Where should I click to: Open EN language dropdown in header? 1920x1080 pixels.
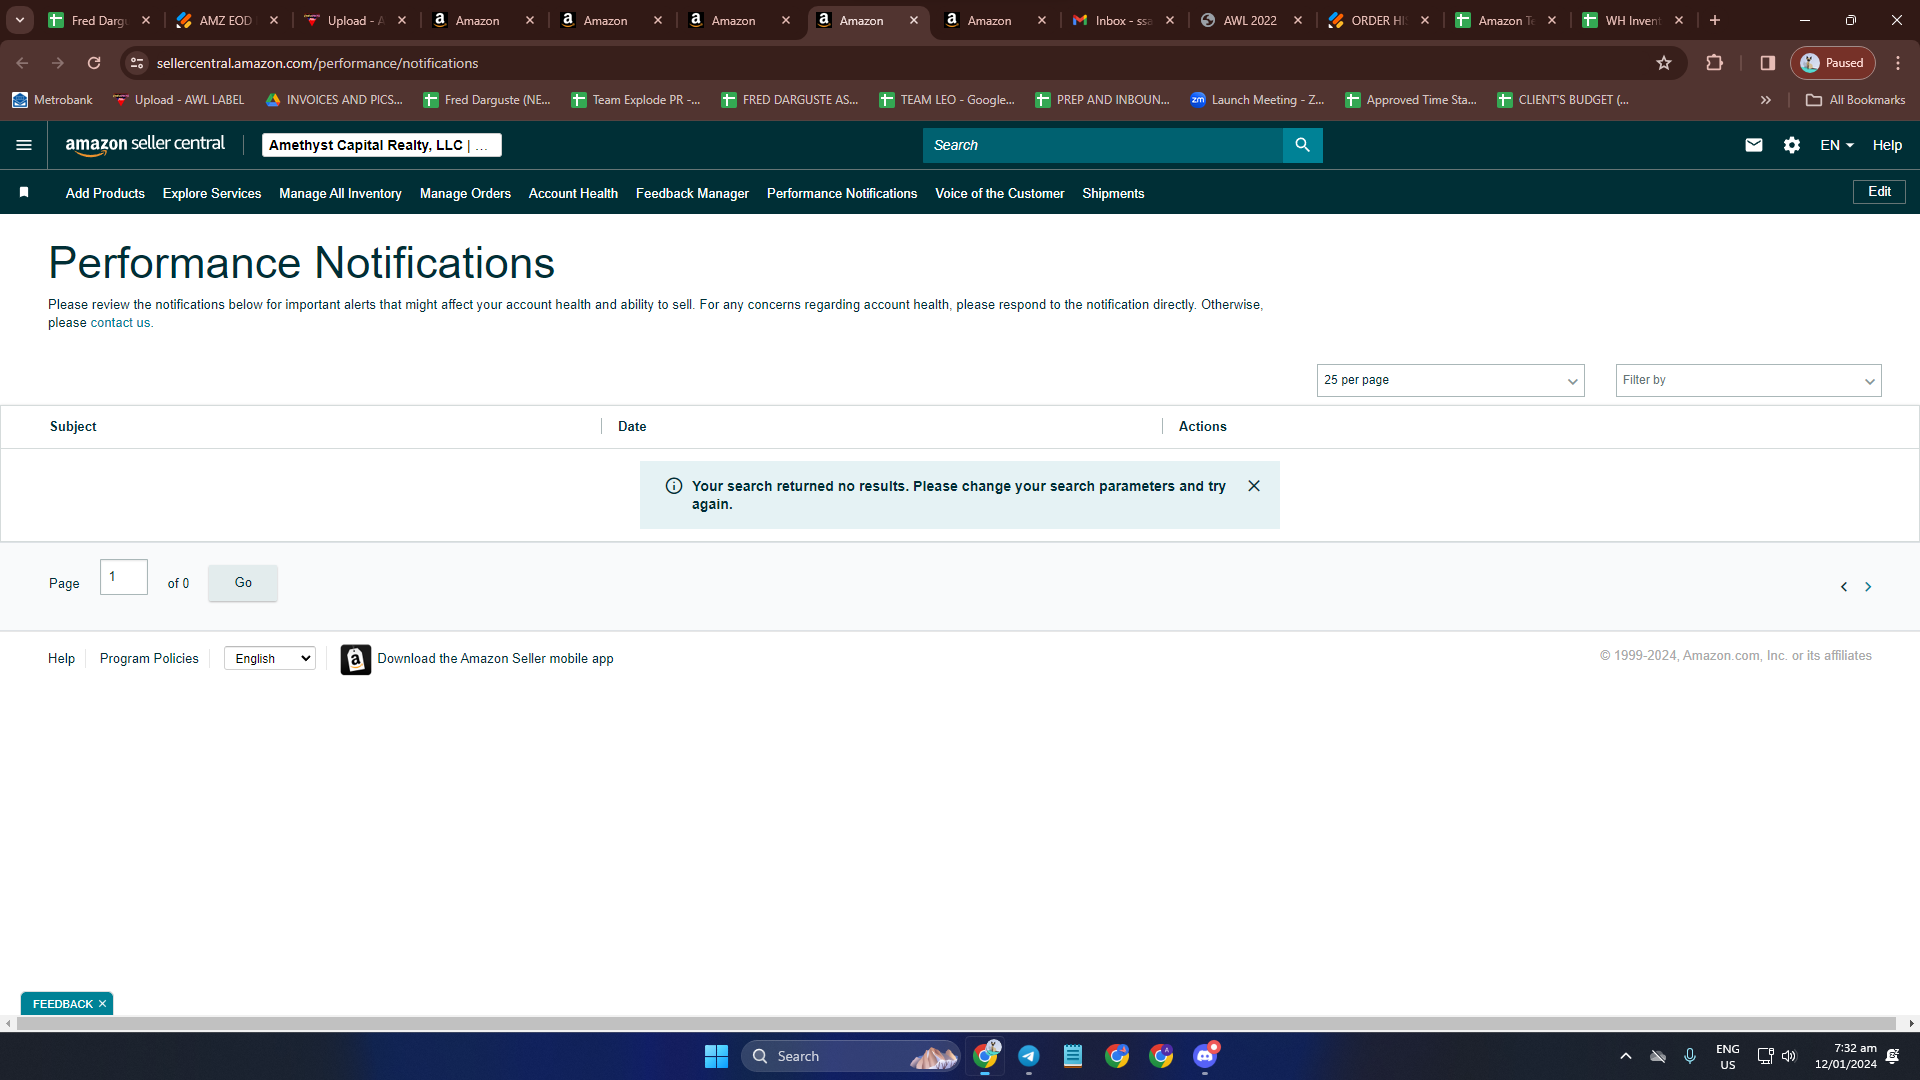[1837, 145]
